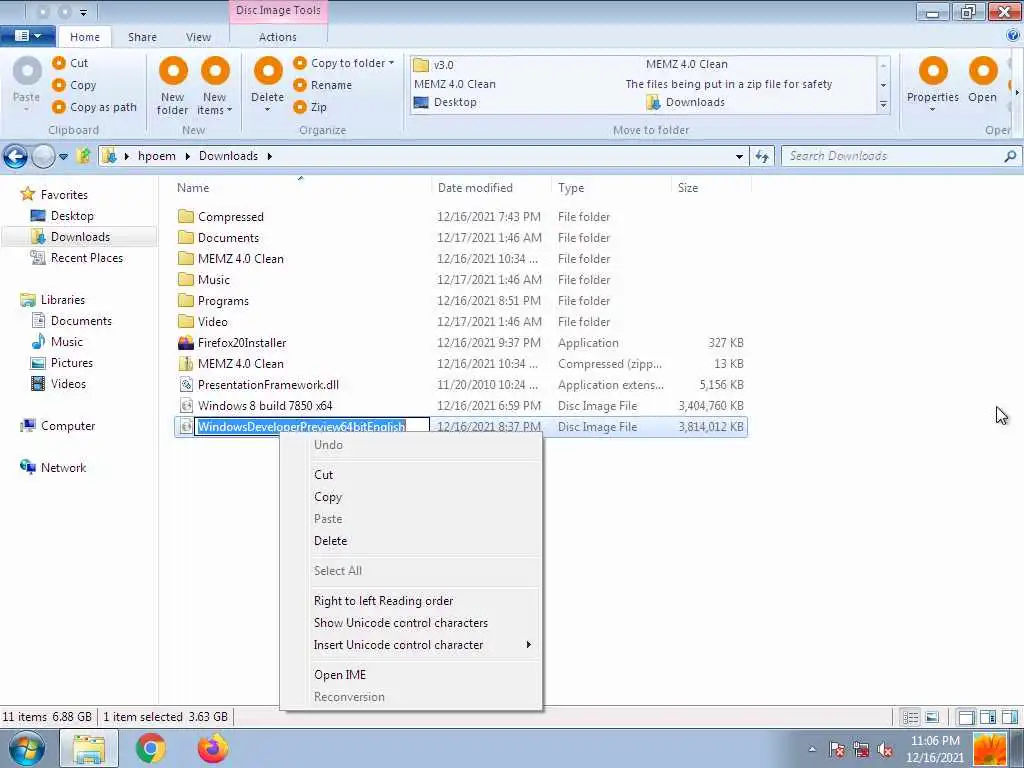Choose Open IME from the context menu
The width and height of the screenshot is (1024, 768).
pyautogui.click(x=340, y=675)
